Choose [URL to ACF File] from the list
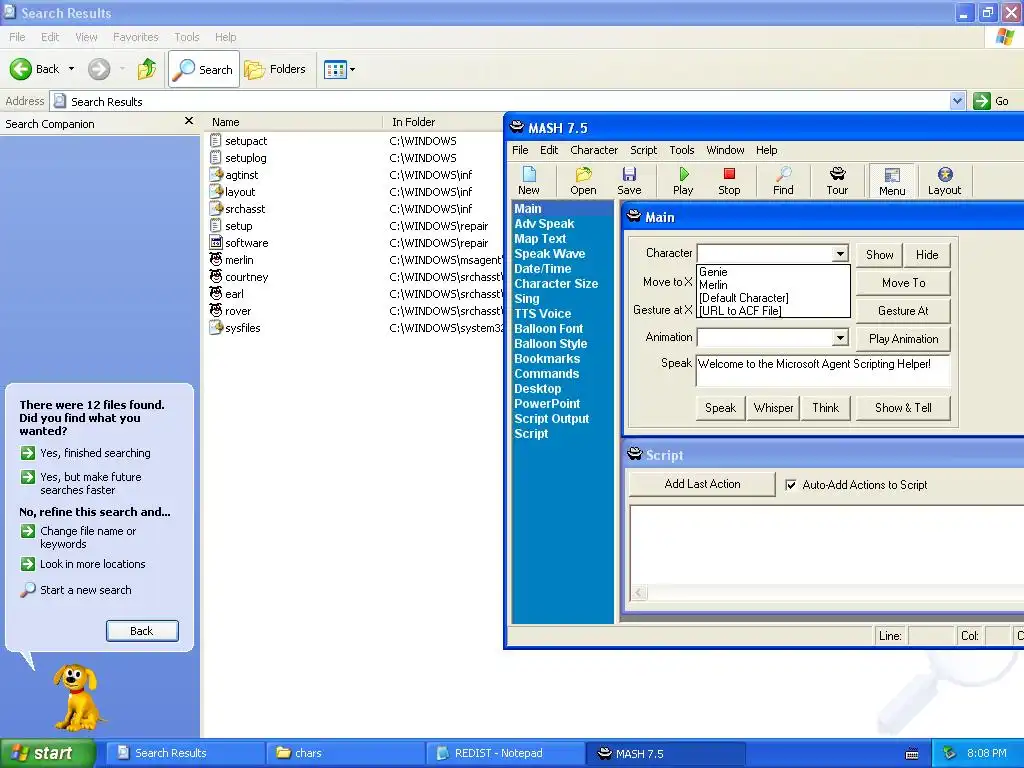 [x=741, y=311]
